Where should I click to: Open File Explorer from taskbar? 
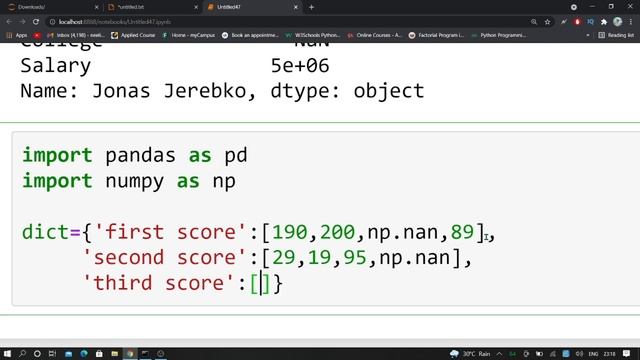[x=115, y=353]
